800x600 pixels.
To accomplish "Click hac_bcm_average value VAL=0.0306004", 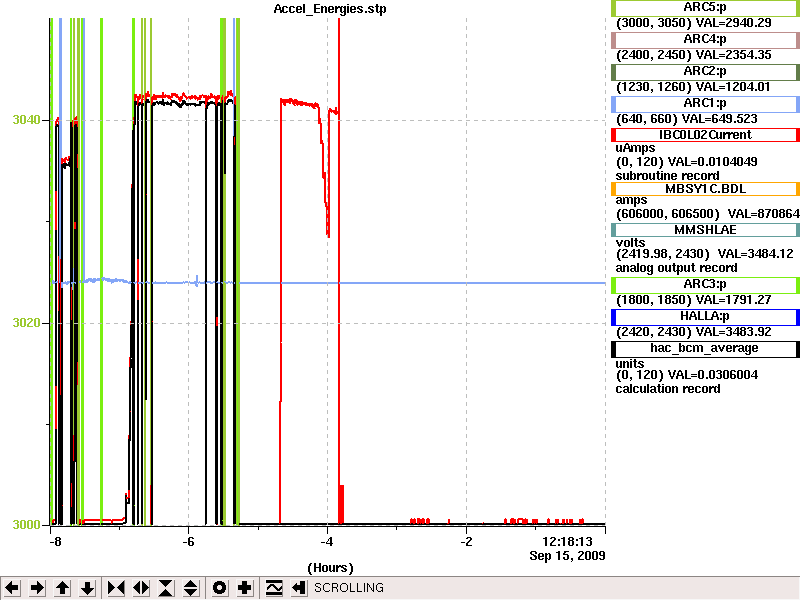I will click(x=713, y=375).
